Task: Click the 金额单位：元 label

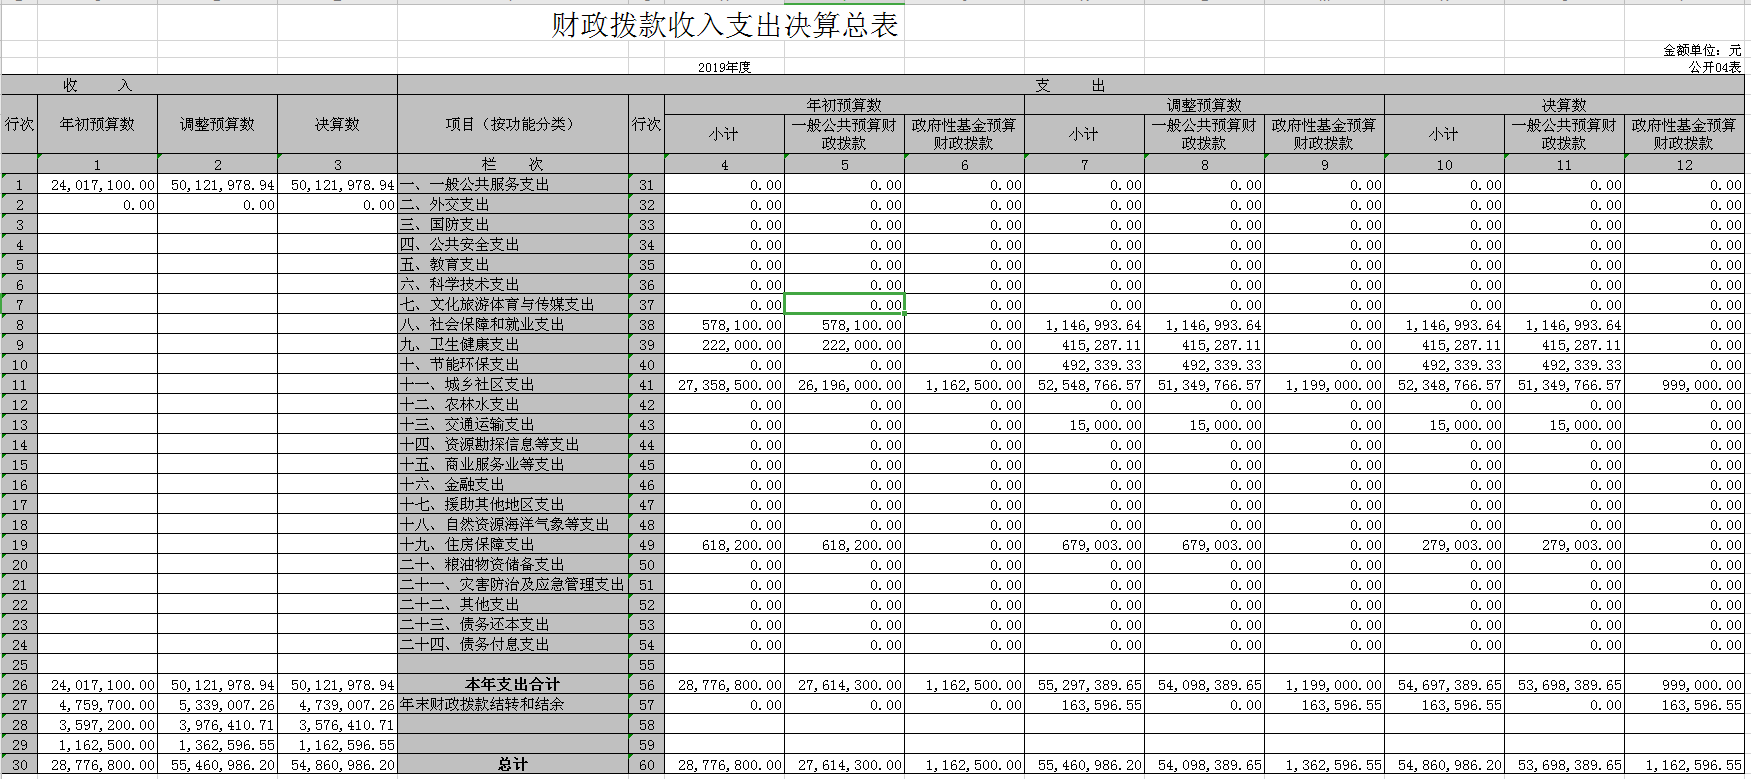Action: click(x=1701, y=50)
